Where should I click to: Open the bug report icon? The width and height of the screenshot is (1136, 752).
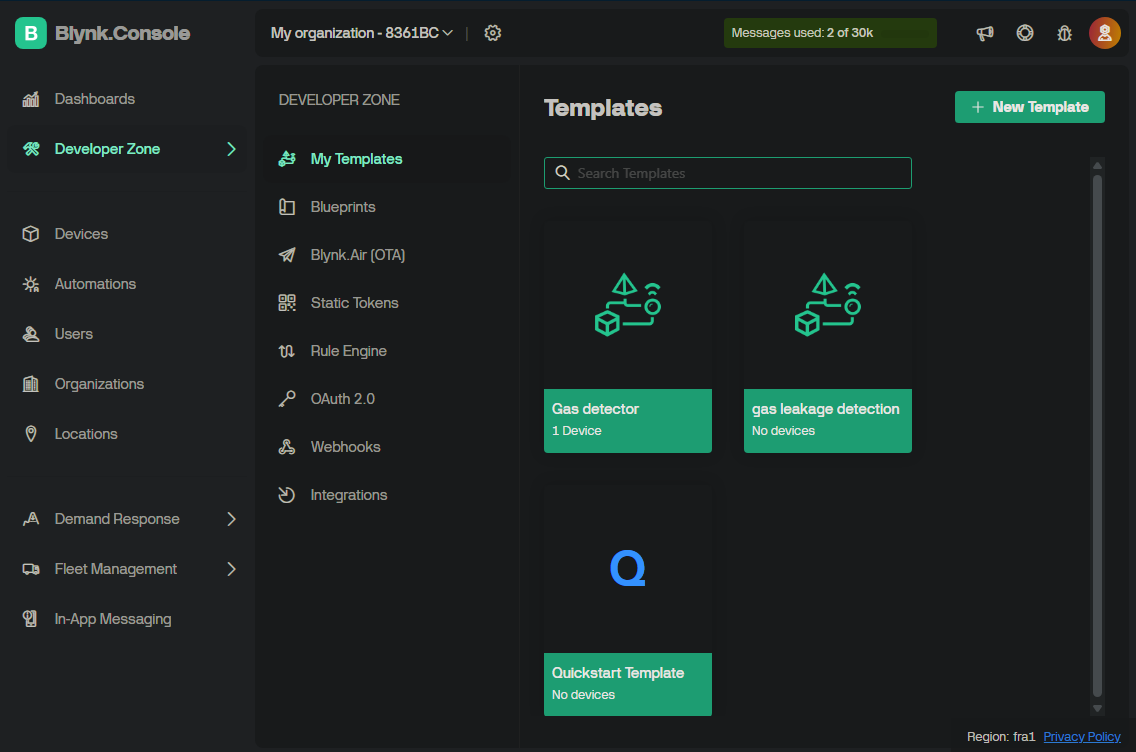click(x=1064, y=33)
